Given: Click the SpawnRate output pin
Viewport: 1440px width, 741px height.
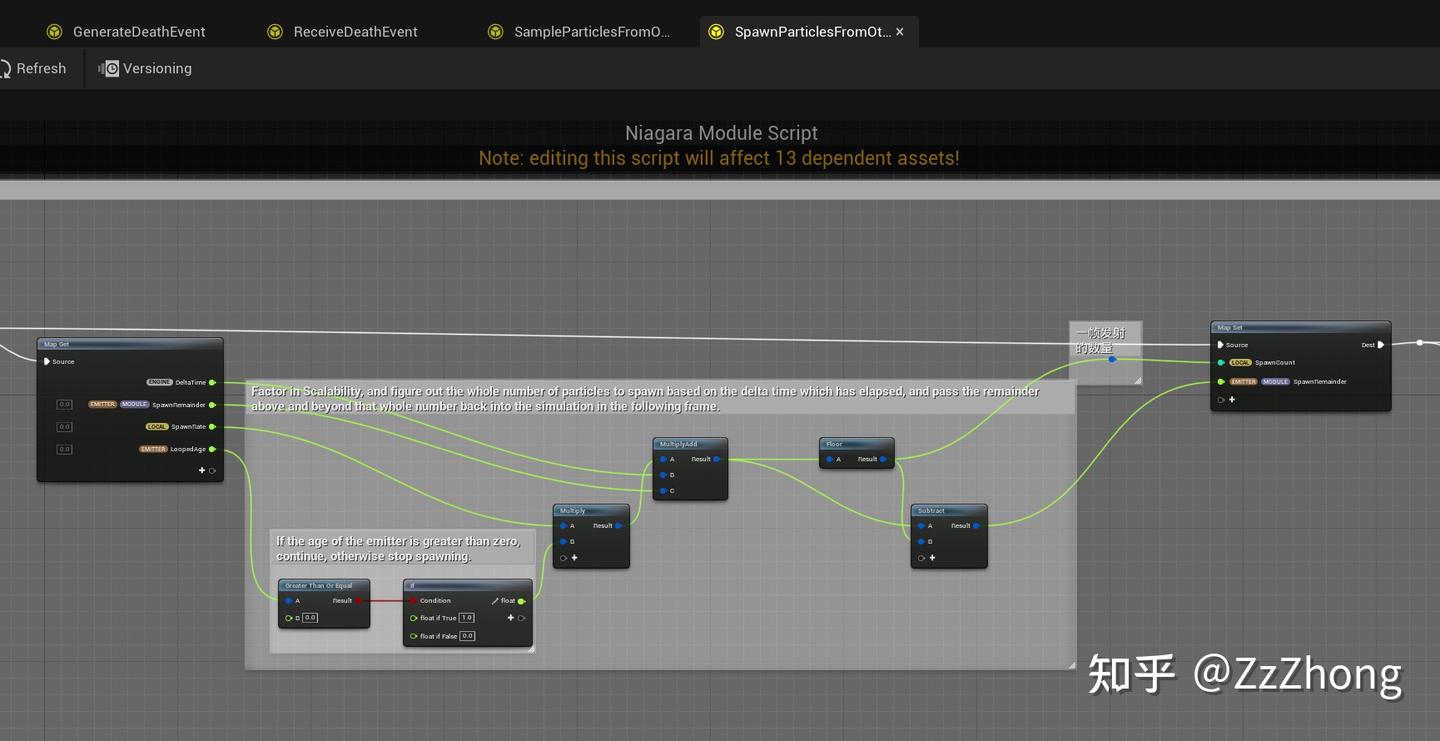Looking at the screenshot, I should tap(212, 427).
